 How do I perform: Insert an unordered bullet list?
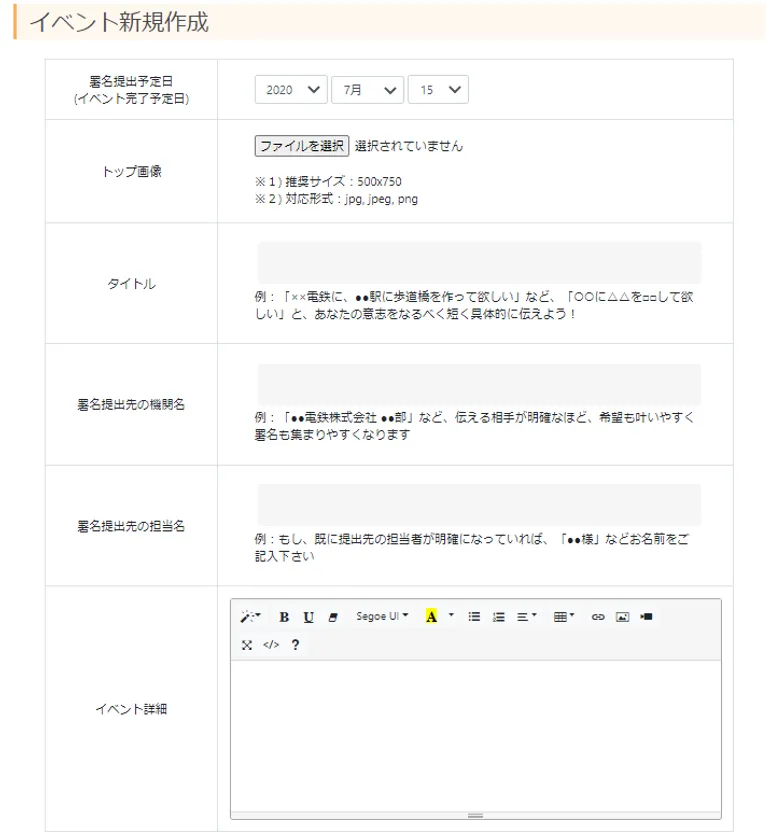point(475,617)
